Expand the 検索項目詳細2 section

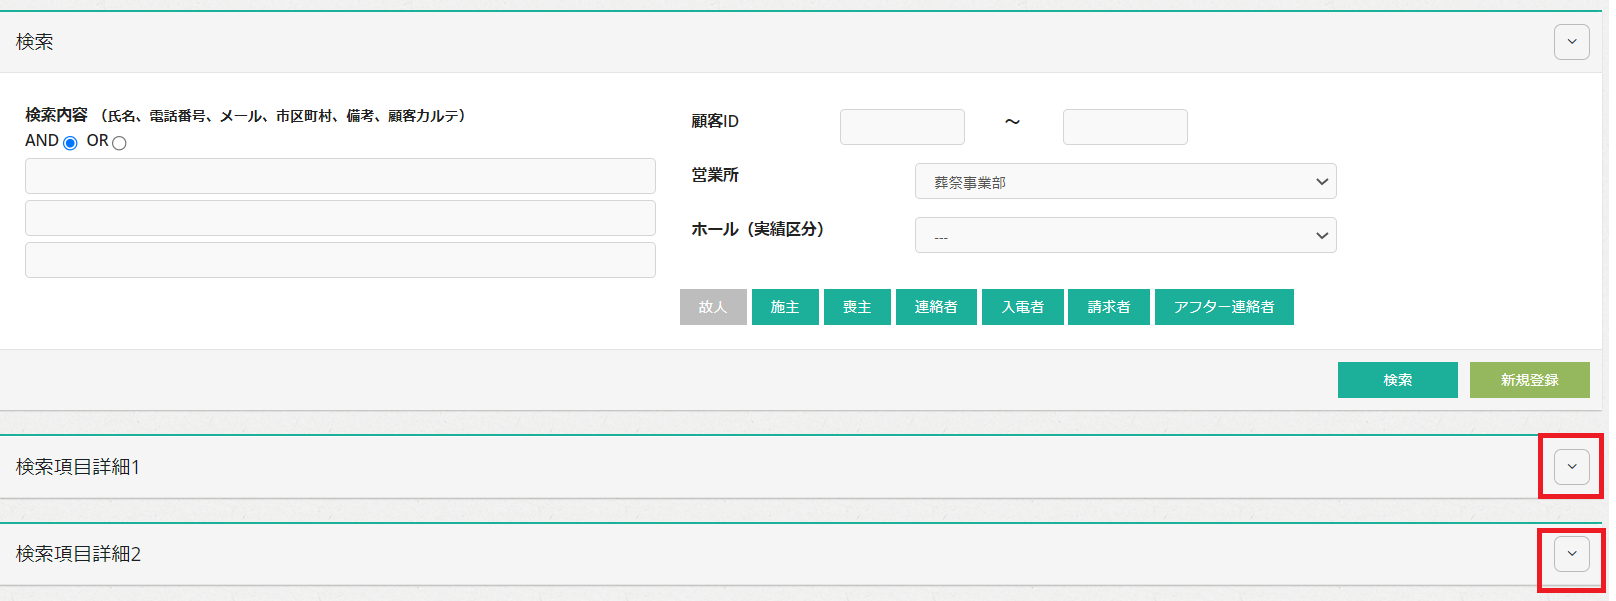[1571, 554]
